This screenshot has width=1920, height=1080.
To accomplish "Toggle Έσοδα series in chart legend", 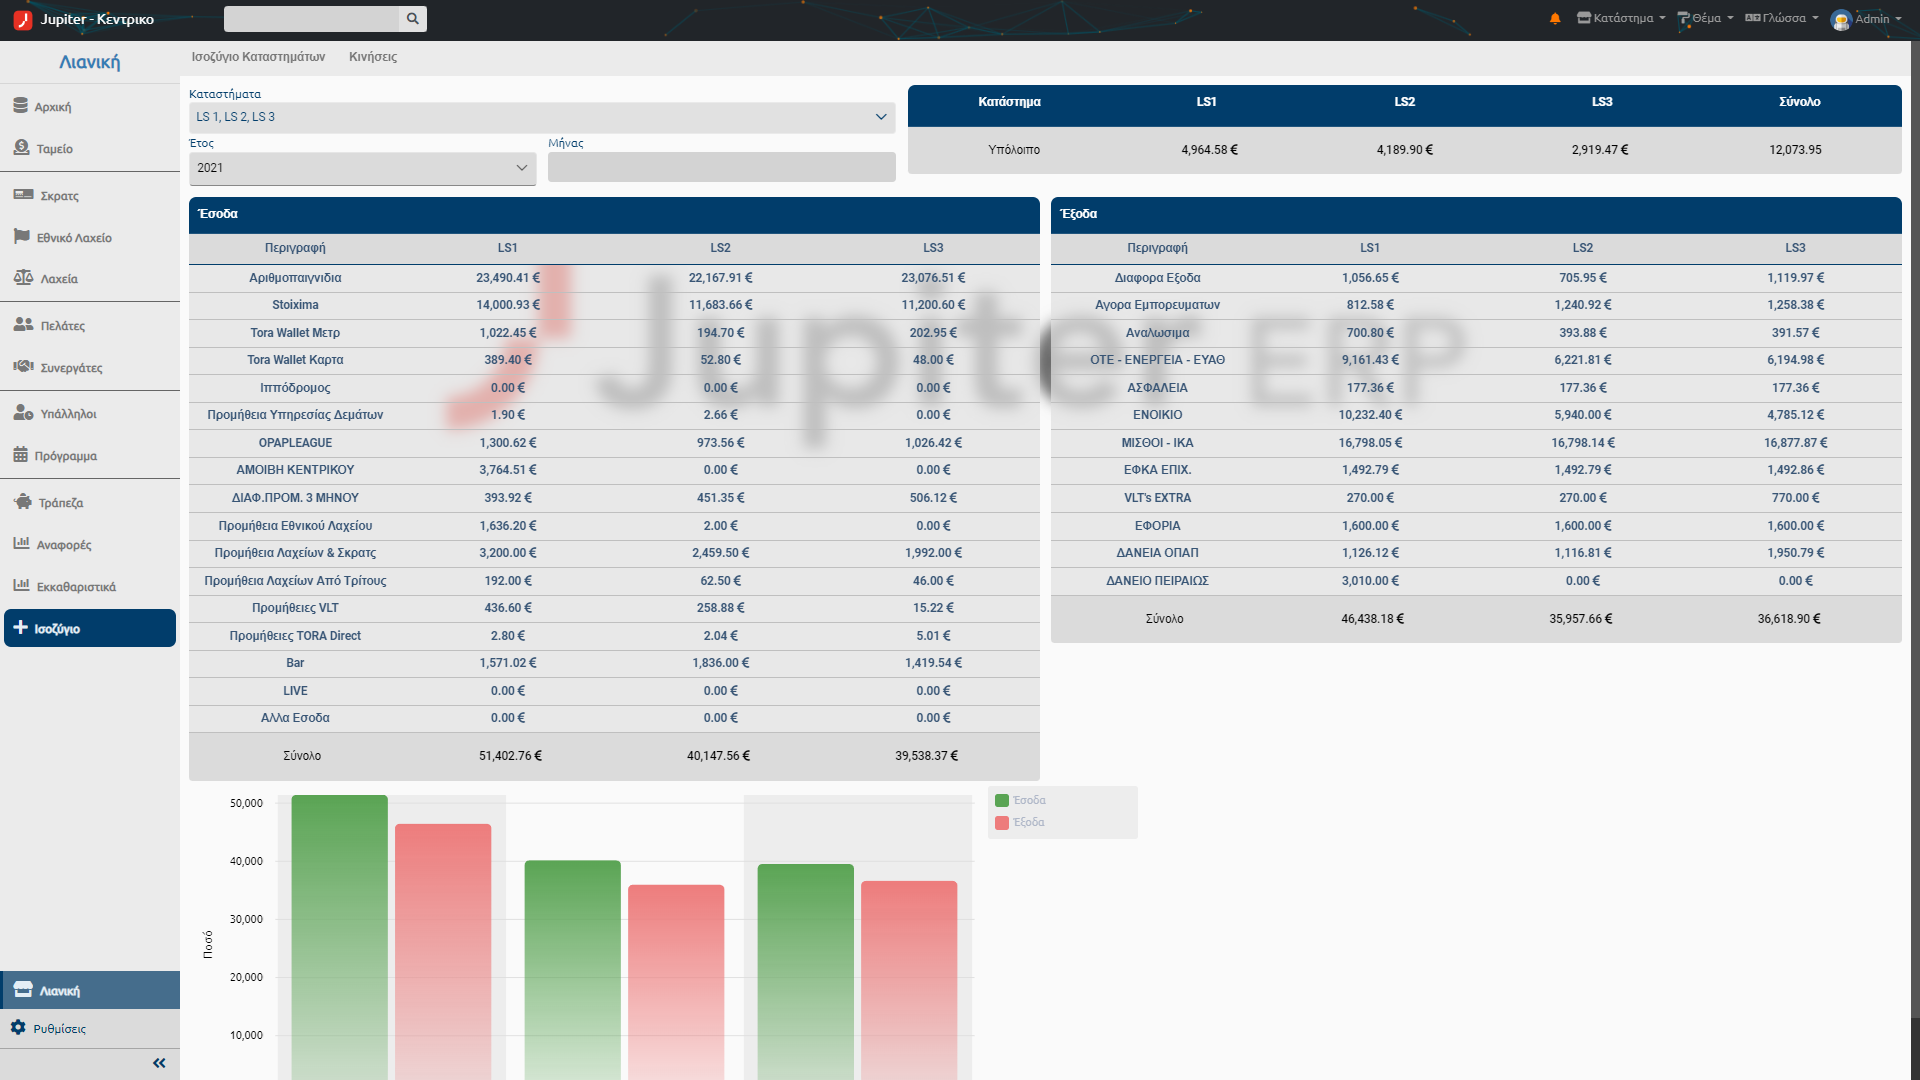I will pyautogui.click(x=1020, y=800).
